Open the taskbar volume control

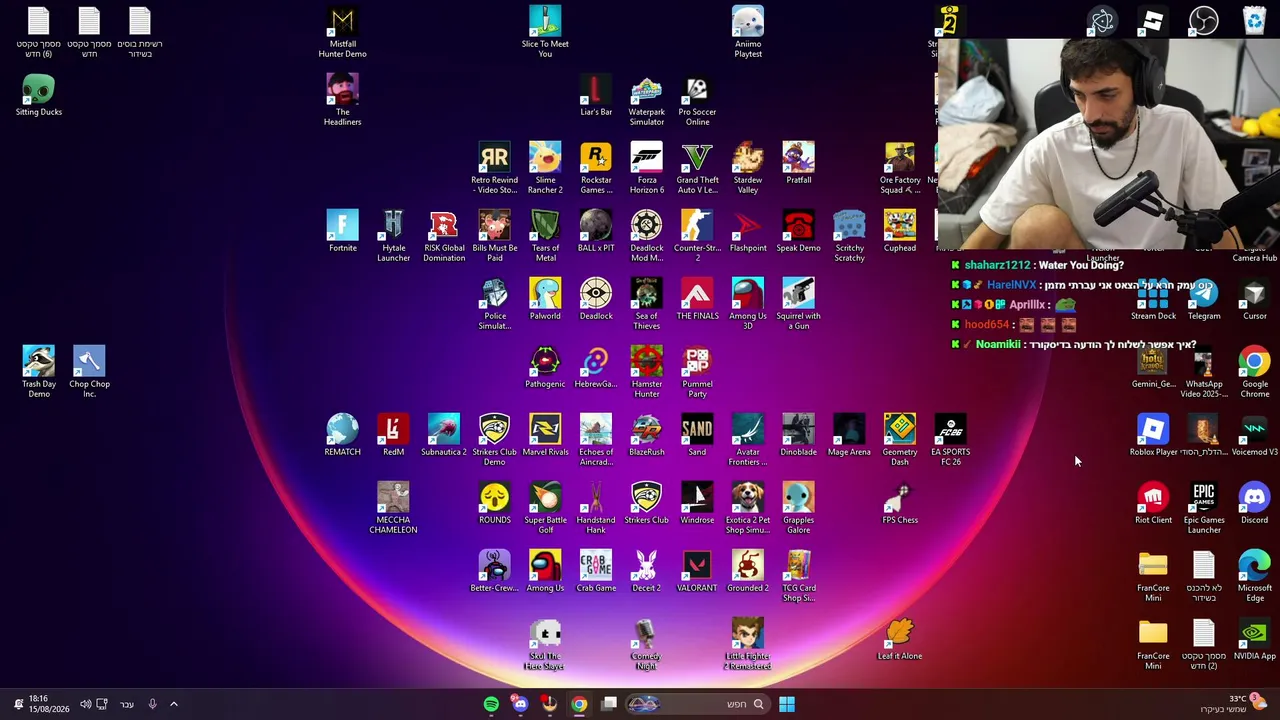click(85, 704)
